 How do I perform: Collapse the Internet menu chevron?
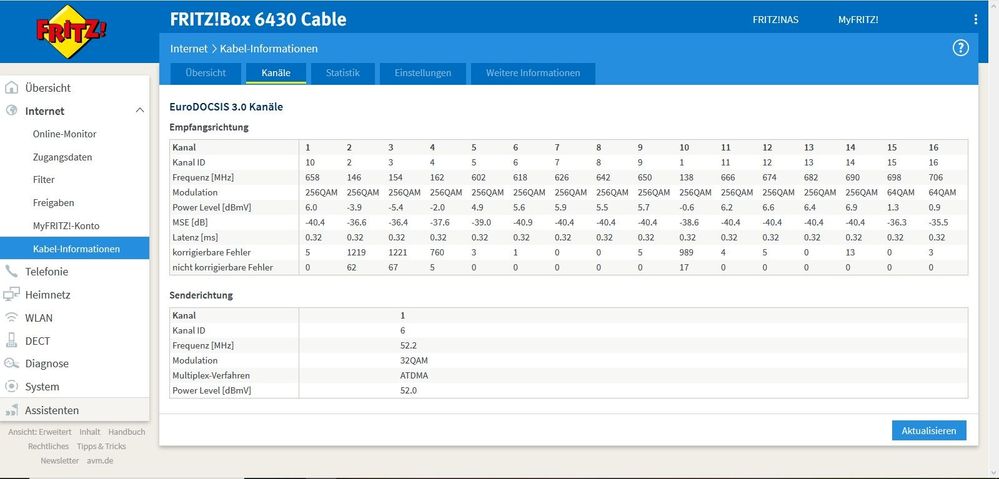[x=140, y=111]
